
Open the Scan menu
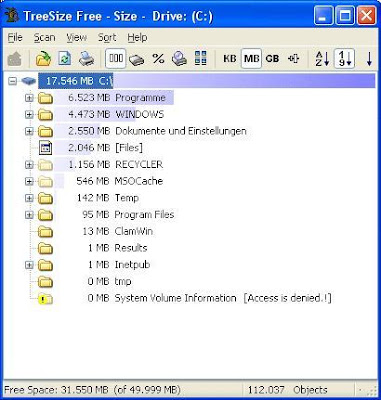pyautogui.click(x=44, y=38)
